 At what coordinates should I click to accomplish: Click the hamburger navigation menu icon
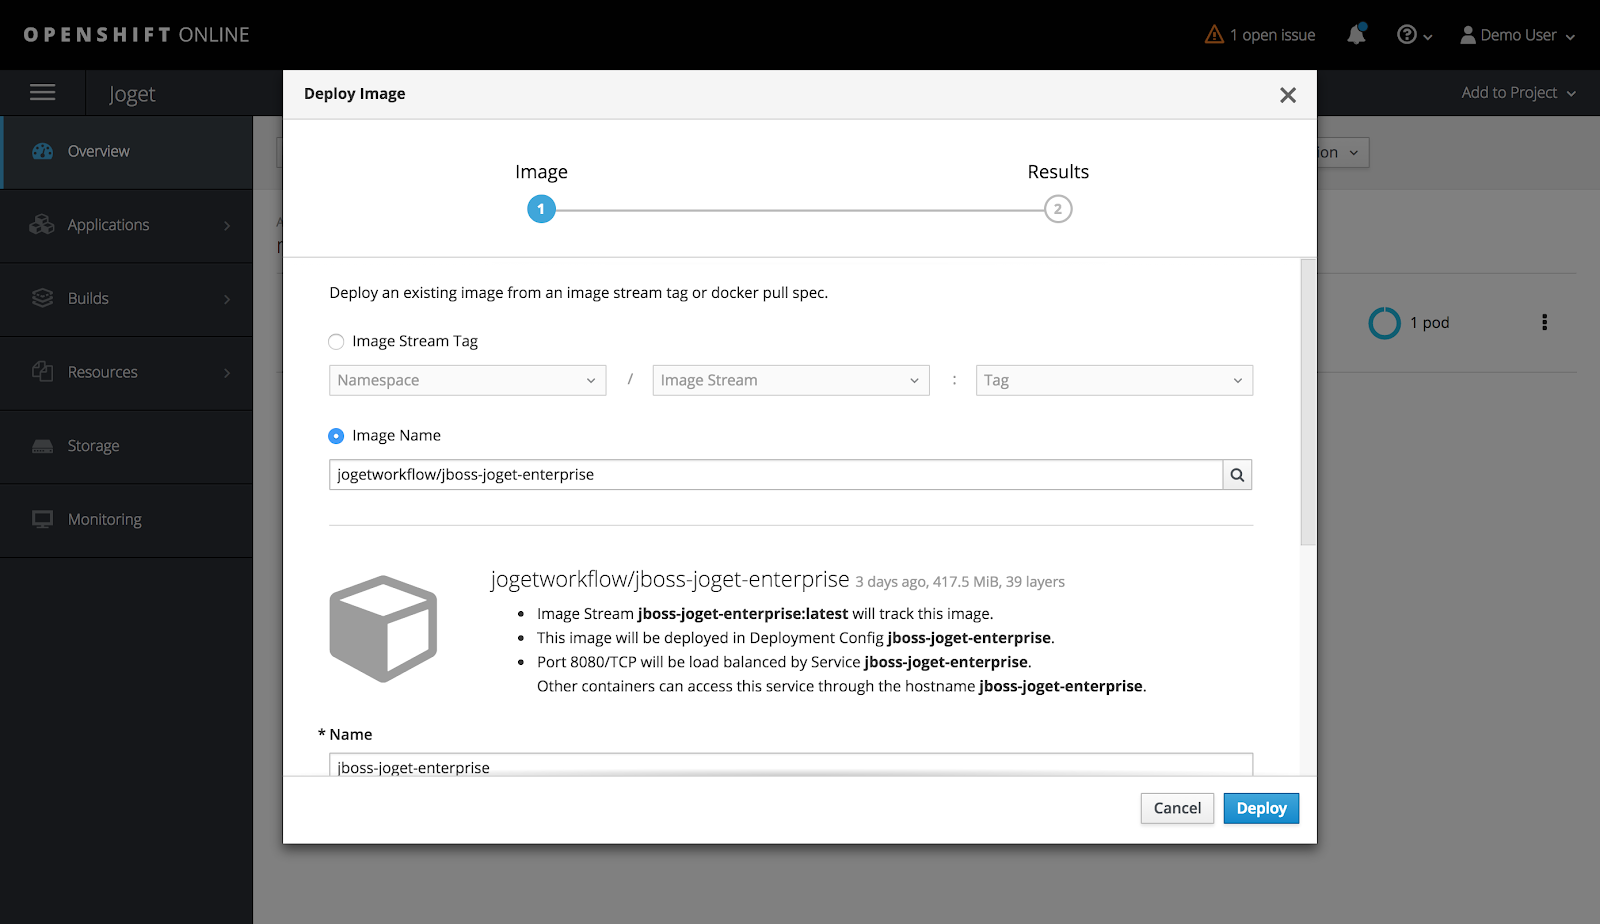tap(42, 93)
